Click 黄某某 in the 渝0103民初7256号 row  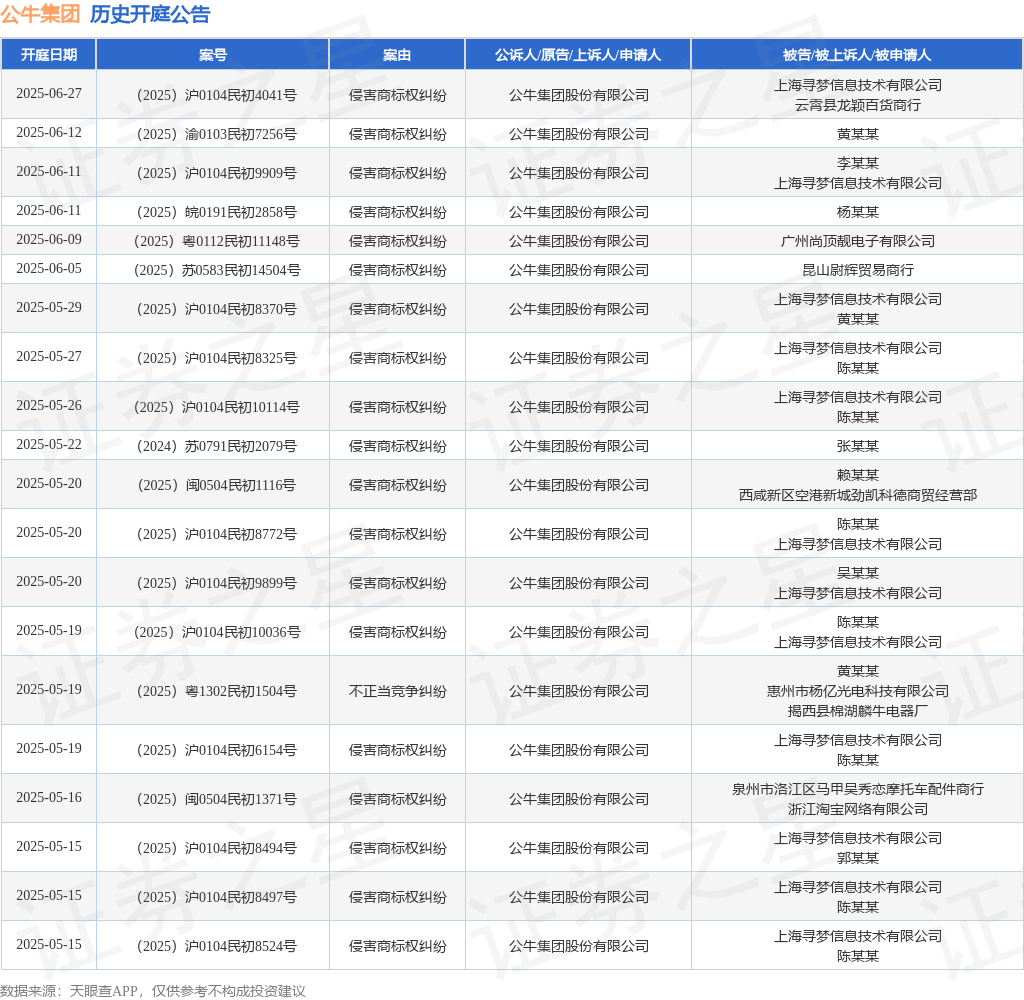click(858, 135)
